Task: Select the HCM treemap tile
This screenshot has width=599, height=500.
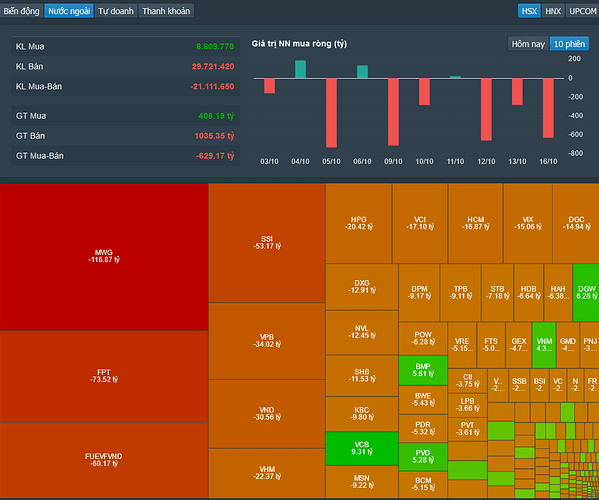Action: coord(476,223)
